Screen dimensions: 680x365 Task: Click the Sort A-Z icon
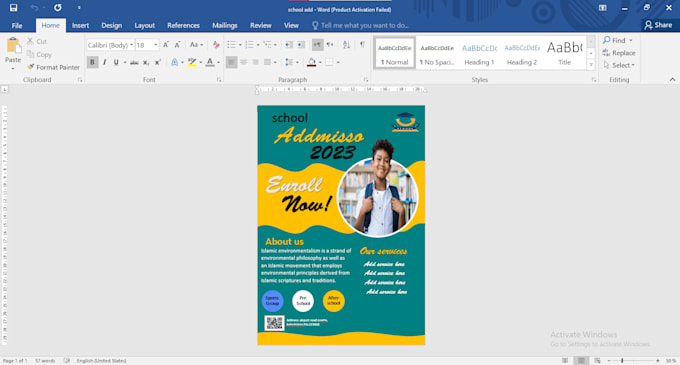point(346,45)
